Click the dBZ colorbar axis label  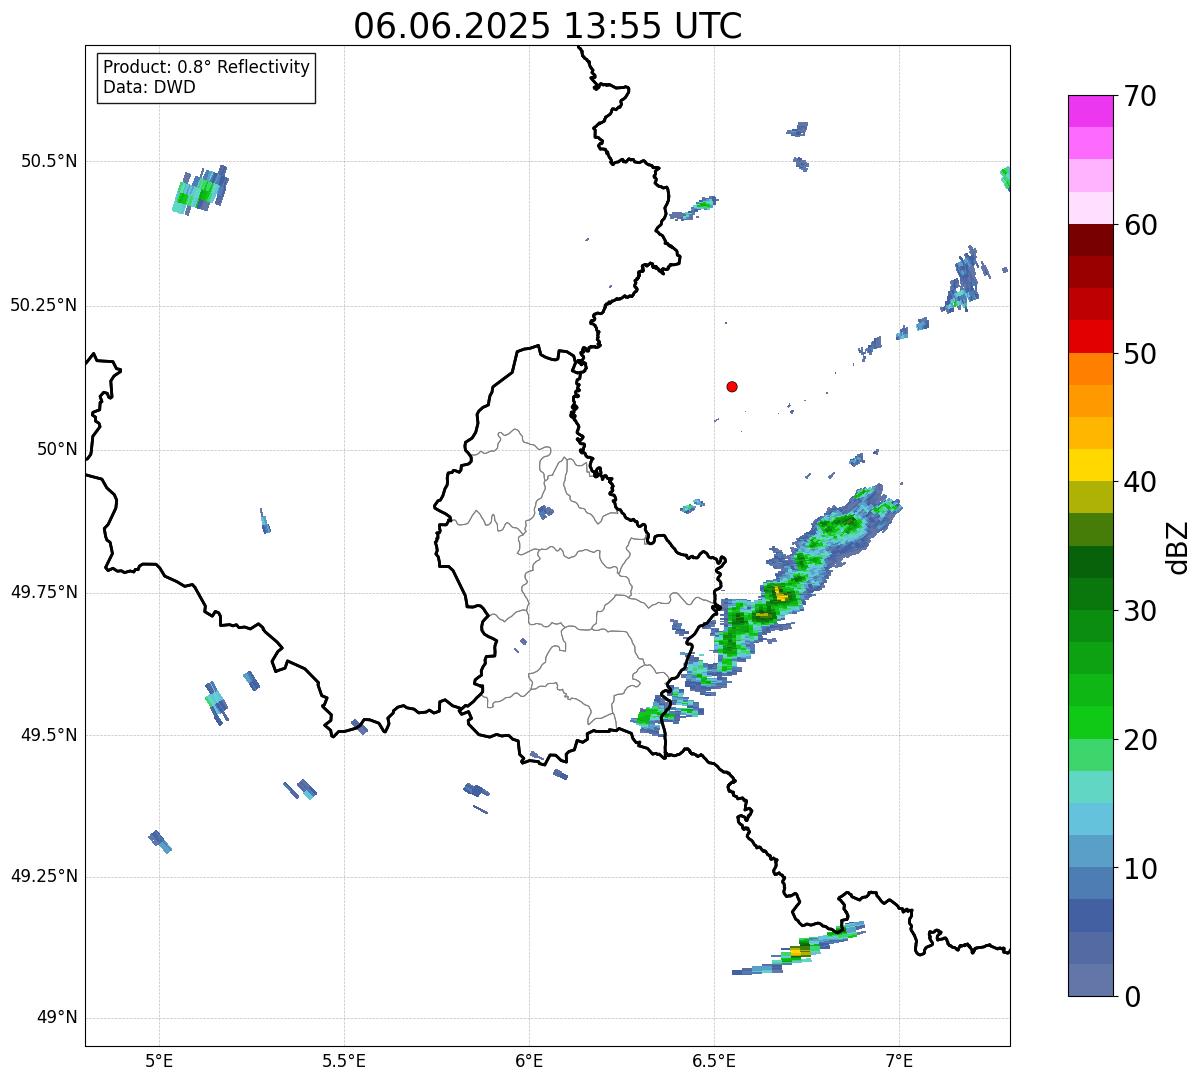click(1178, 546)
